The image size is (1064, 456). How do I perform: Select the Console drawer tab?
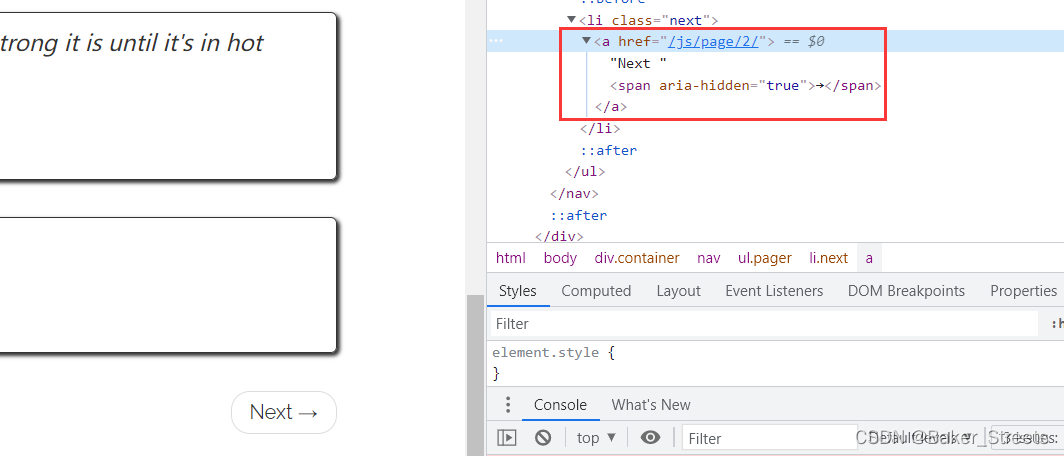click(x=560, y=405)
